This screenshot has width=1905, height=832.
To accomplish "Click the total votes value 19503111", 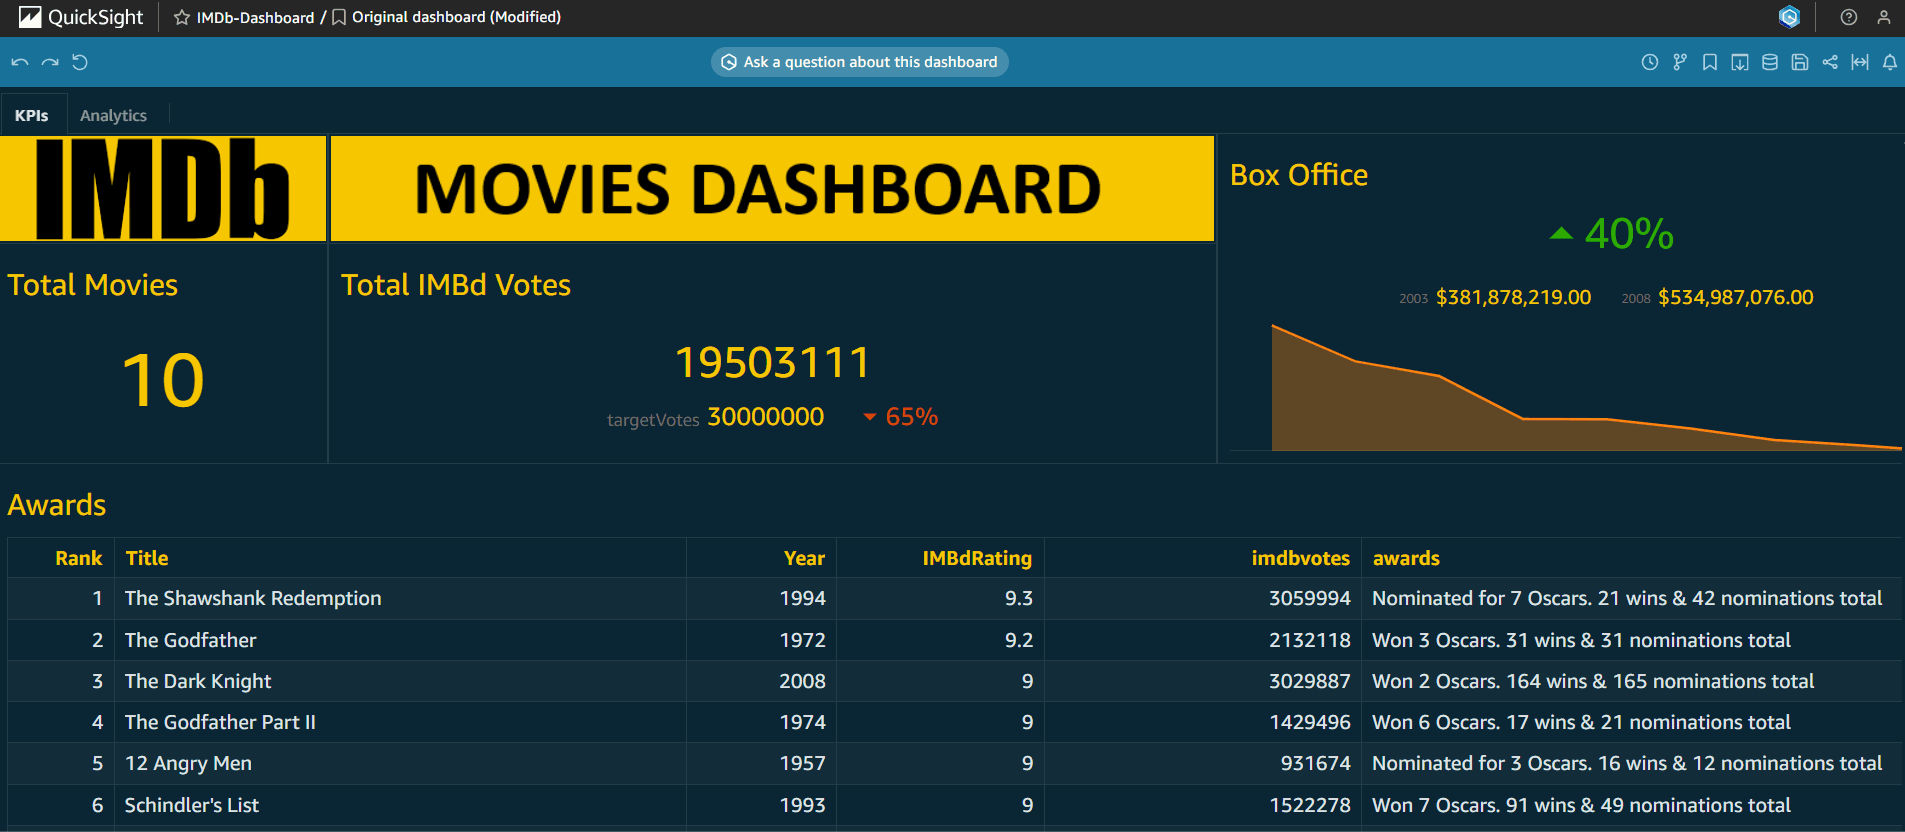I will point(773,362).
